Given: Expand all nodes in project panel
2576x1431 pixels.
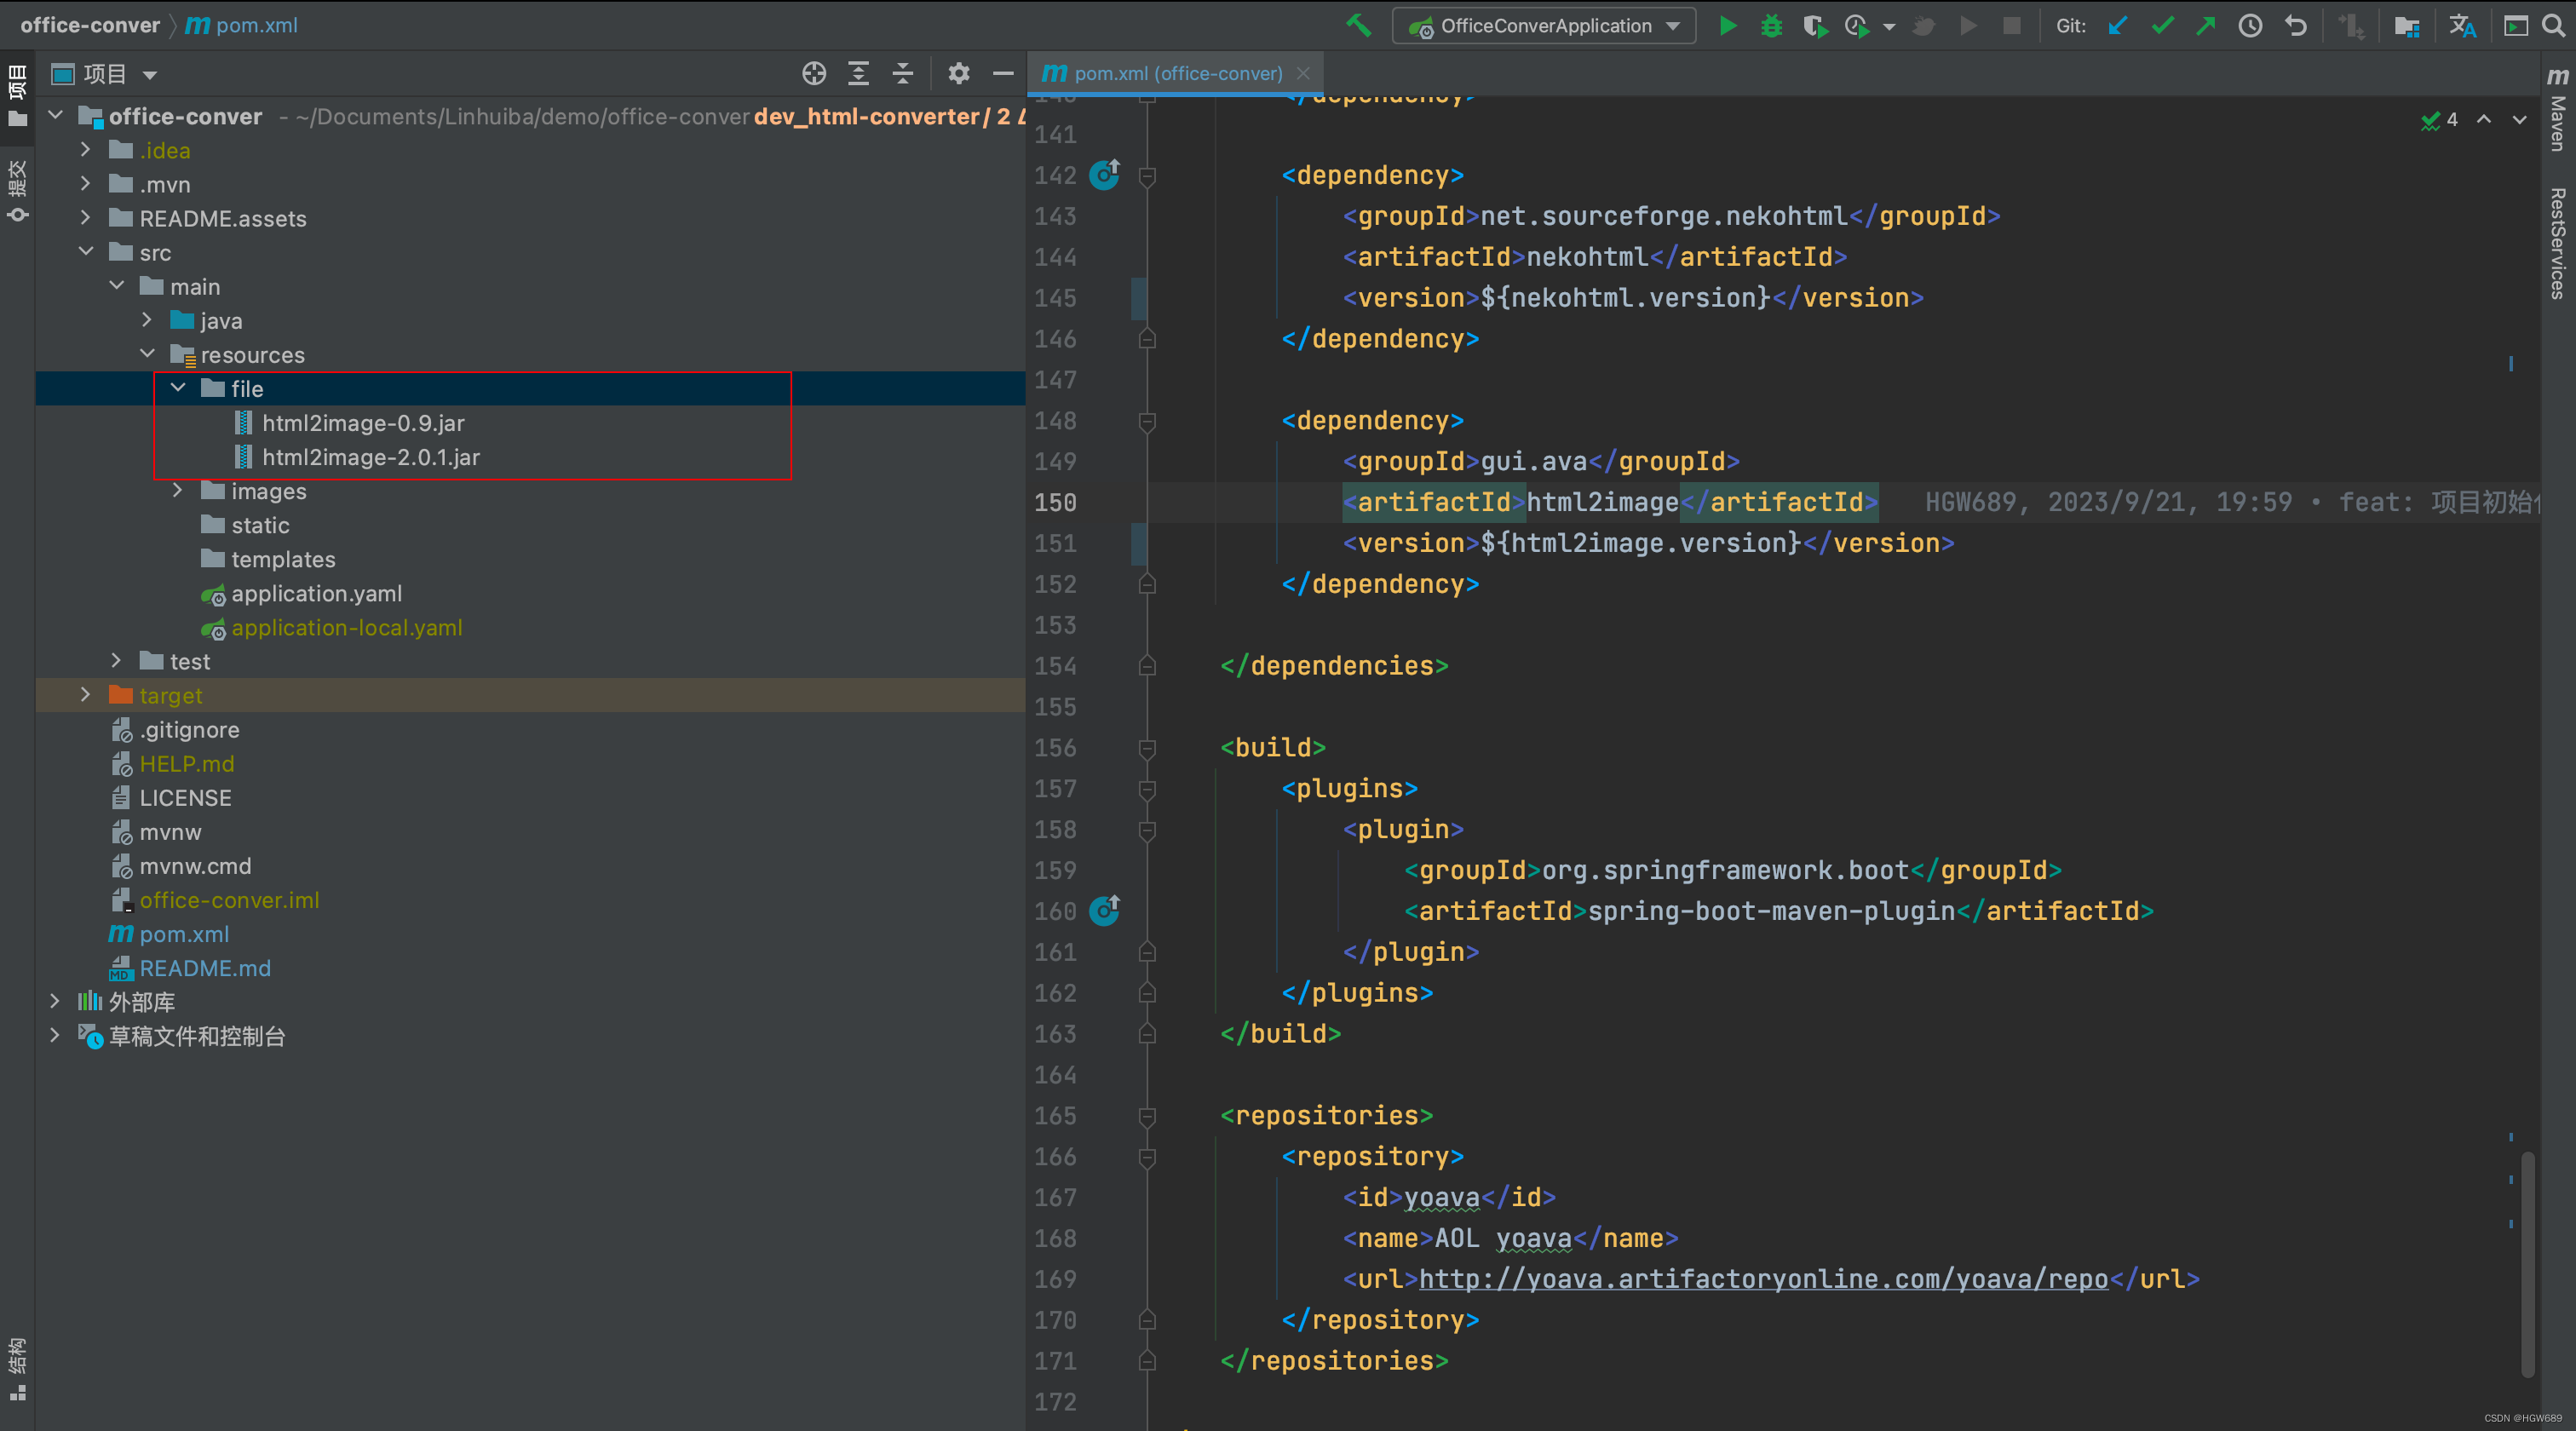Looking at the screenshot, I should point(858,73).
